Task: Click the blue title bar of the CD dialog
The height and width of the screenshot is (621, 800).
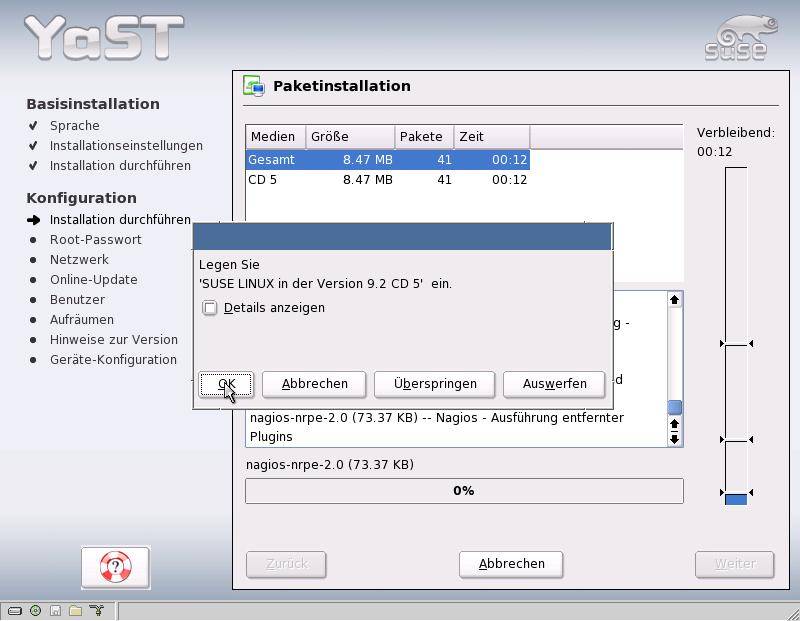Action: pyautogui.click(x=403, y=236)
